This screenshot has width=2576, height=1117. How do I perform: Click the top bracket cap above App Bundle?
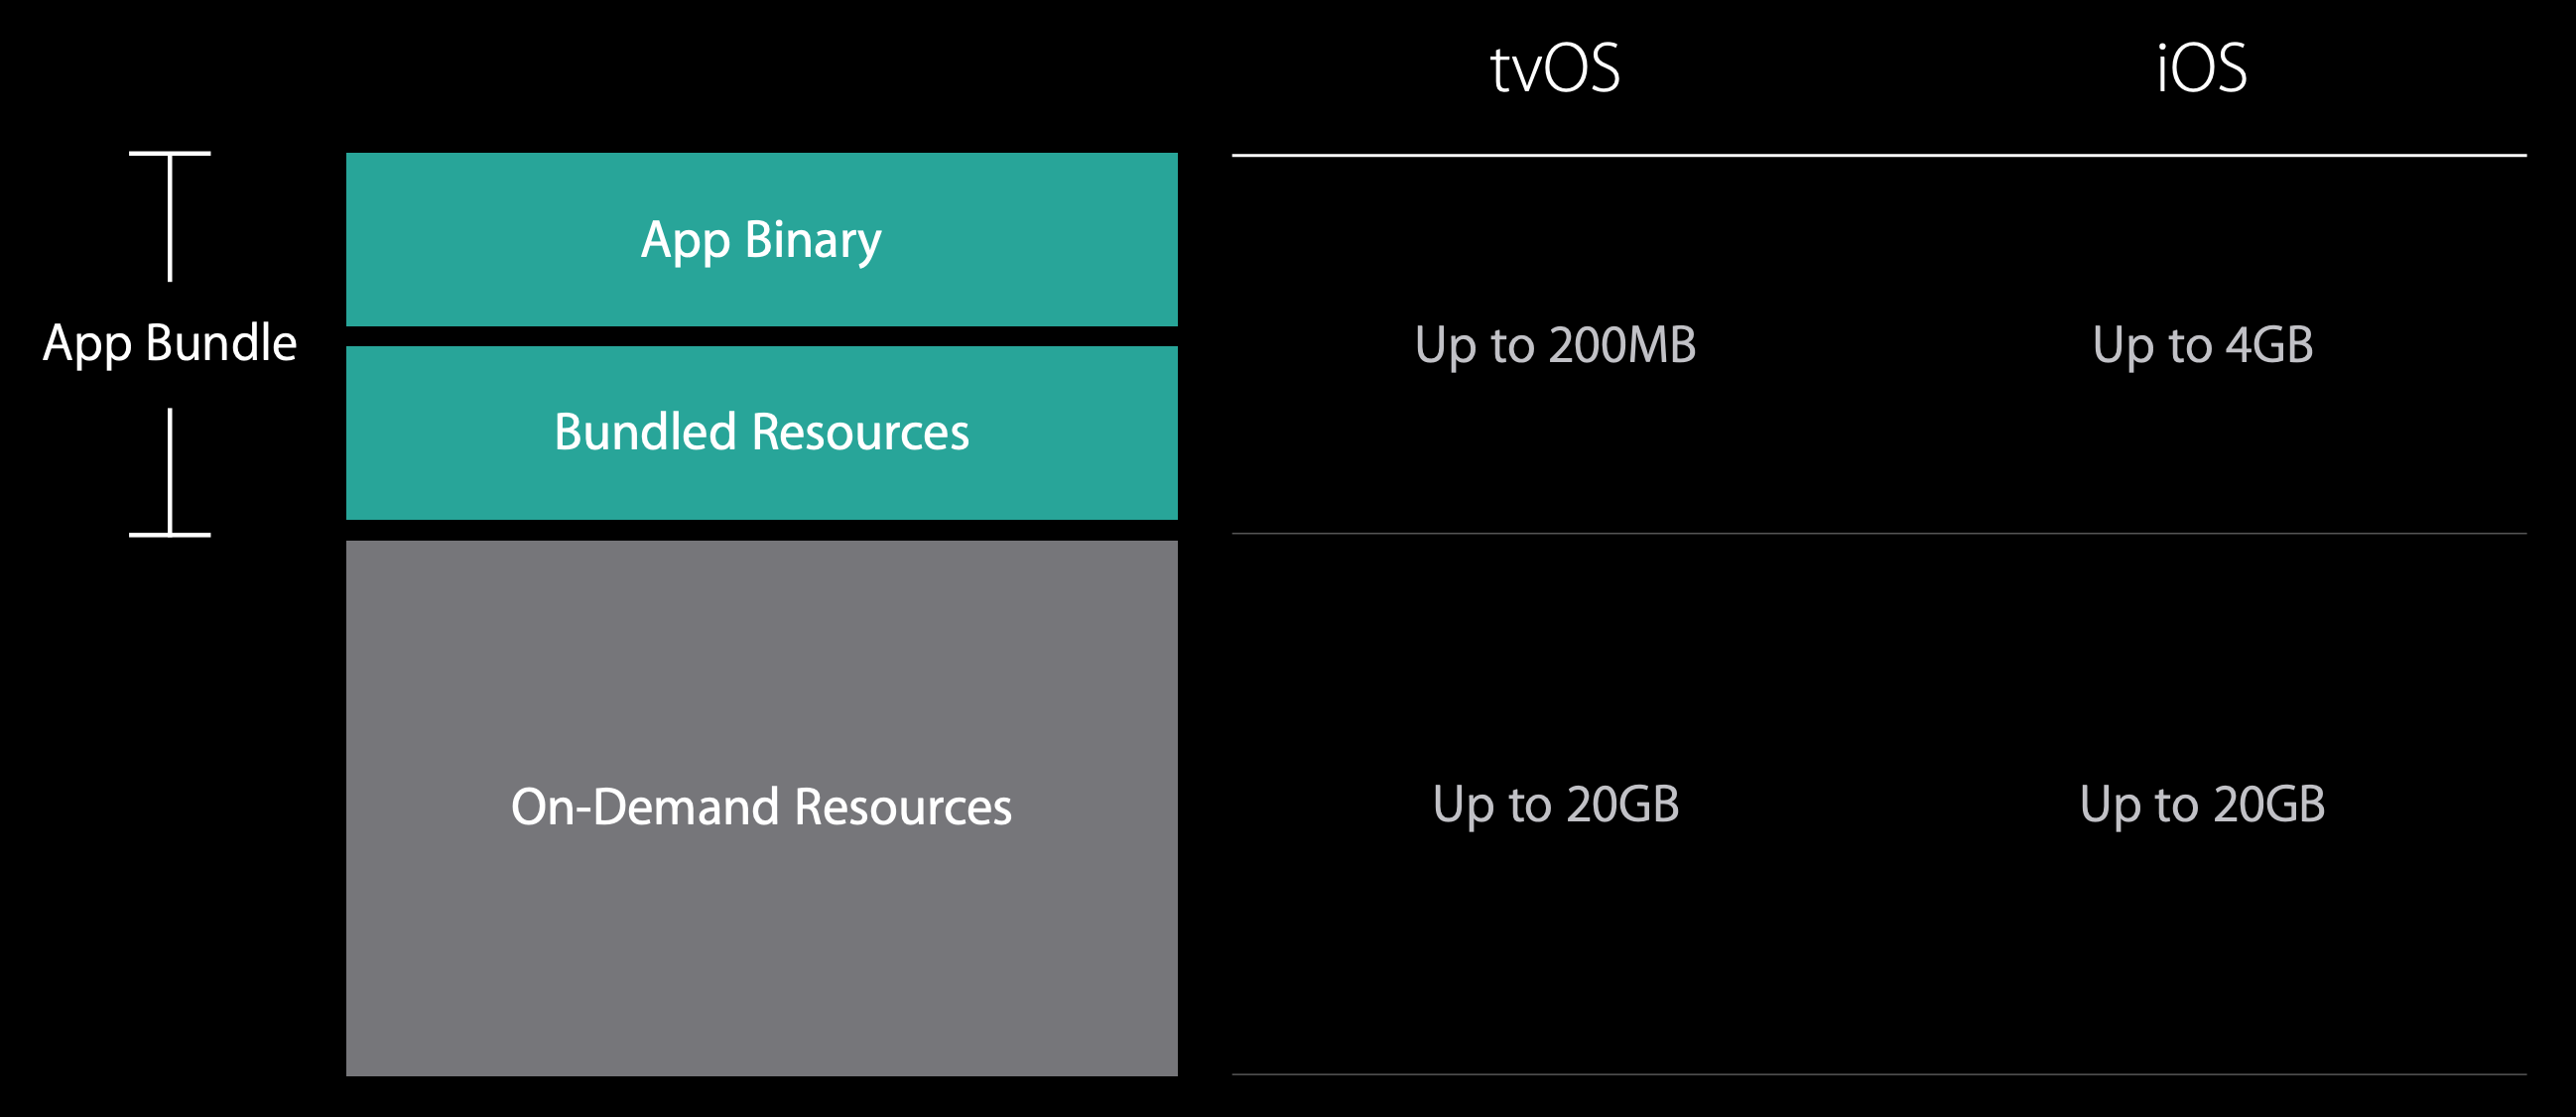click(x=170, y=153)
